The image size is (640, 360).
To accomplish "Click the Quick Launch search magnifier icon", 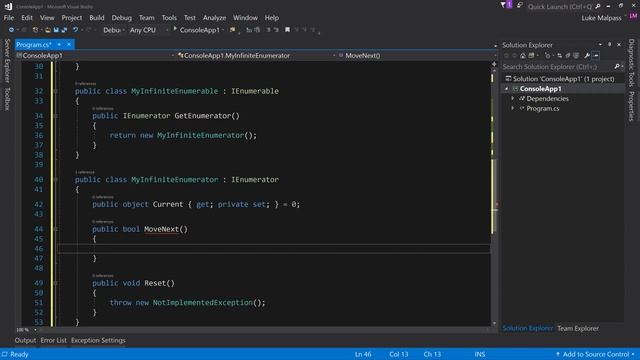I will point(598,6).
